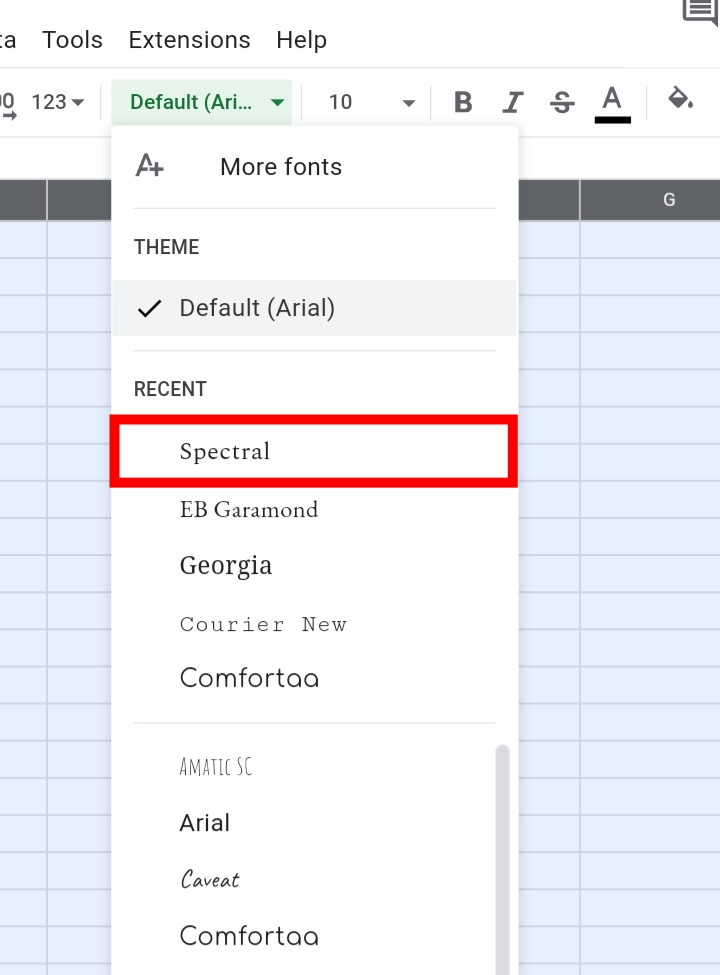Open the text color picker
Screen dimensions: 720x975
click(612, 104)
